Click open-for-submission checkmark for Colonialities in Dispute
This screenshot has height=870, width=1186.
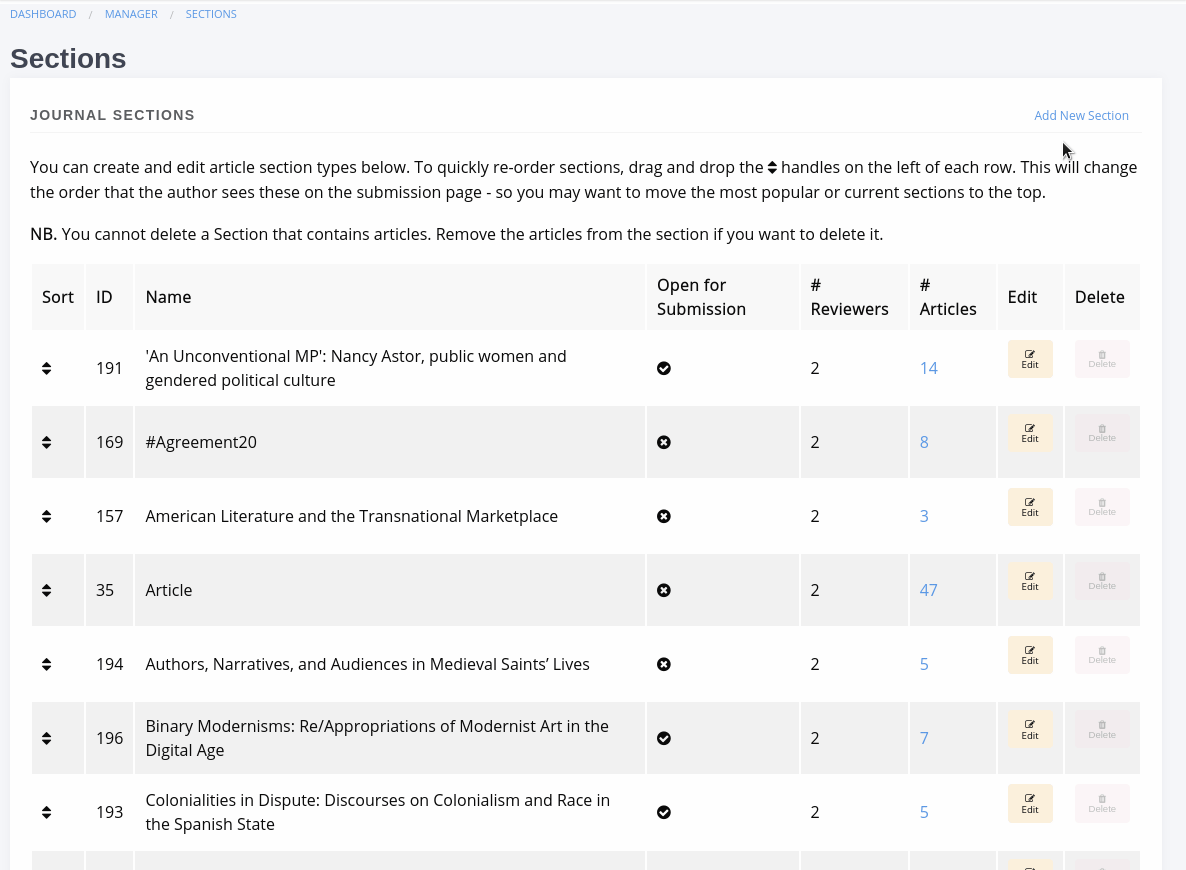pyautogui.click(x=663, y=813)
